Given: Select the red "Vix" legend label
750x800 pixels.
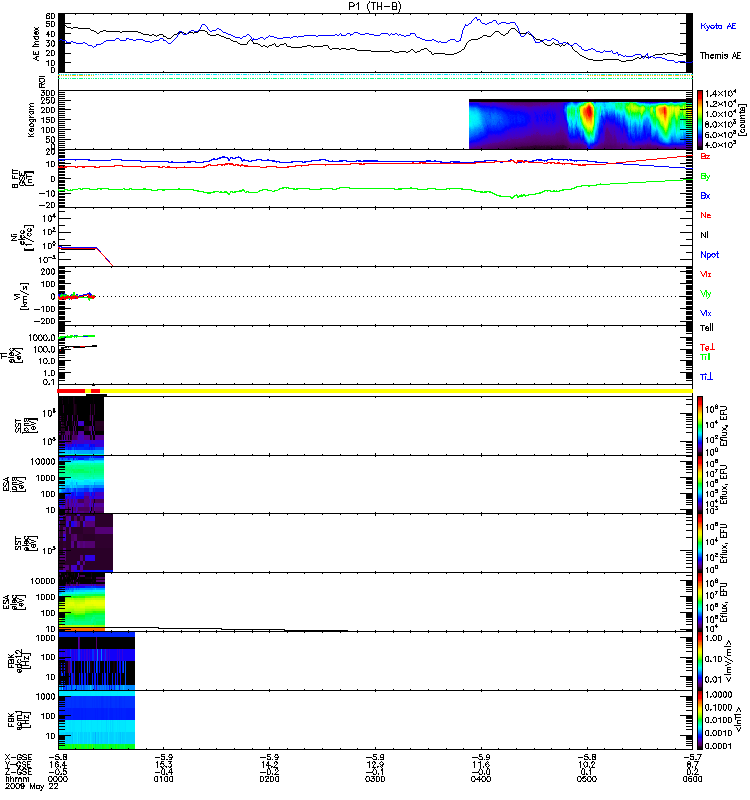Looking at the screenshot, I should click(x=706, y=274).
